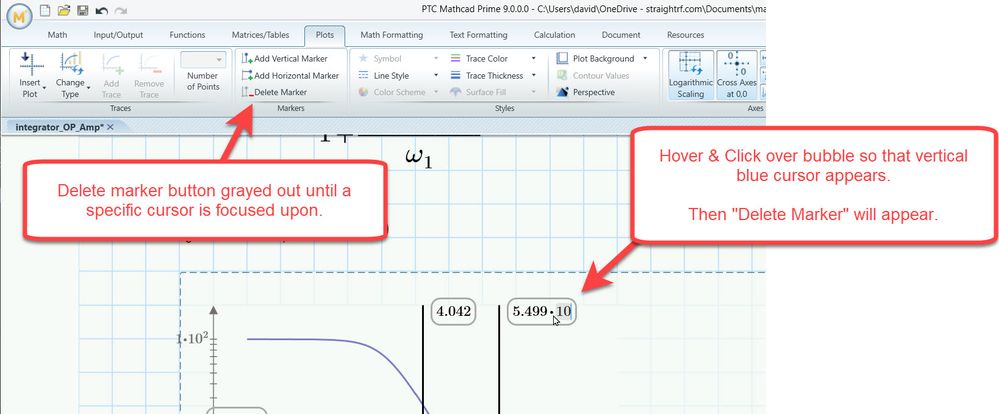Click the Perspective option
999x414 pixels.
coord(586,92)
